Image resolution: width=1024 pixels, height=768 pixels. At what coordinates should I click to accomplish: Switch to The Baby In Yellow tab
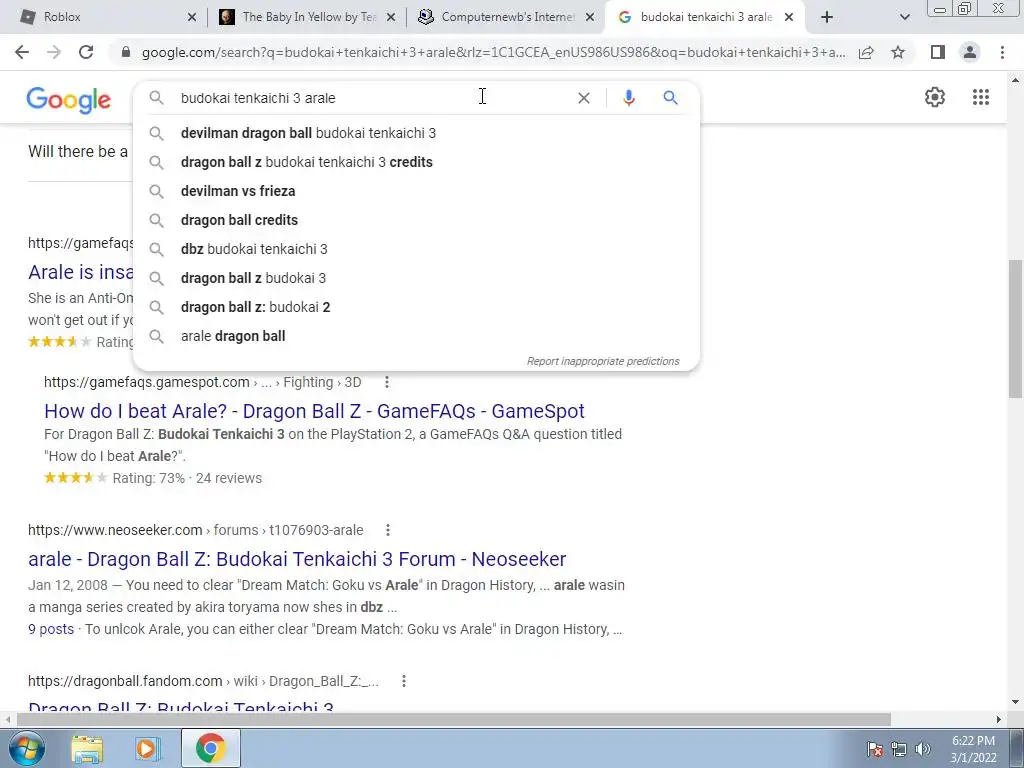pyautogui.click(x=307, y=17)
